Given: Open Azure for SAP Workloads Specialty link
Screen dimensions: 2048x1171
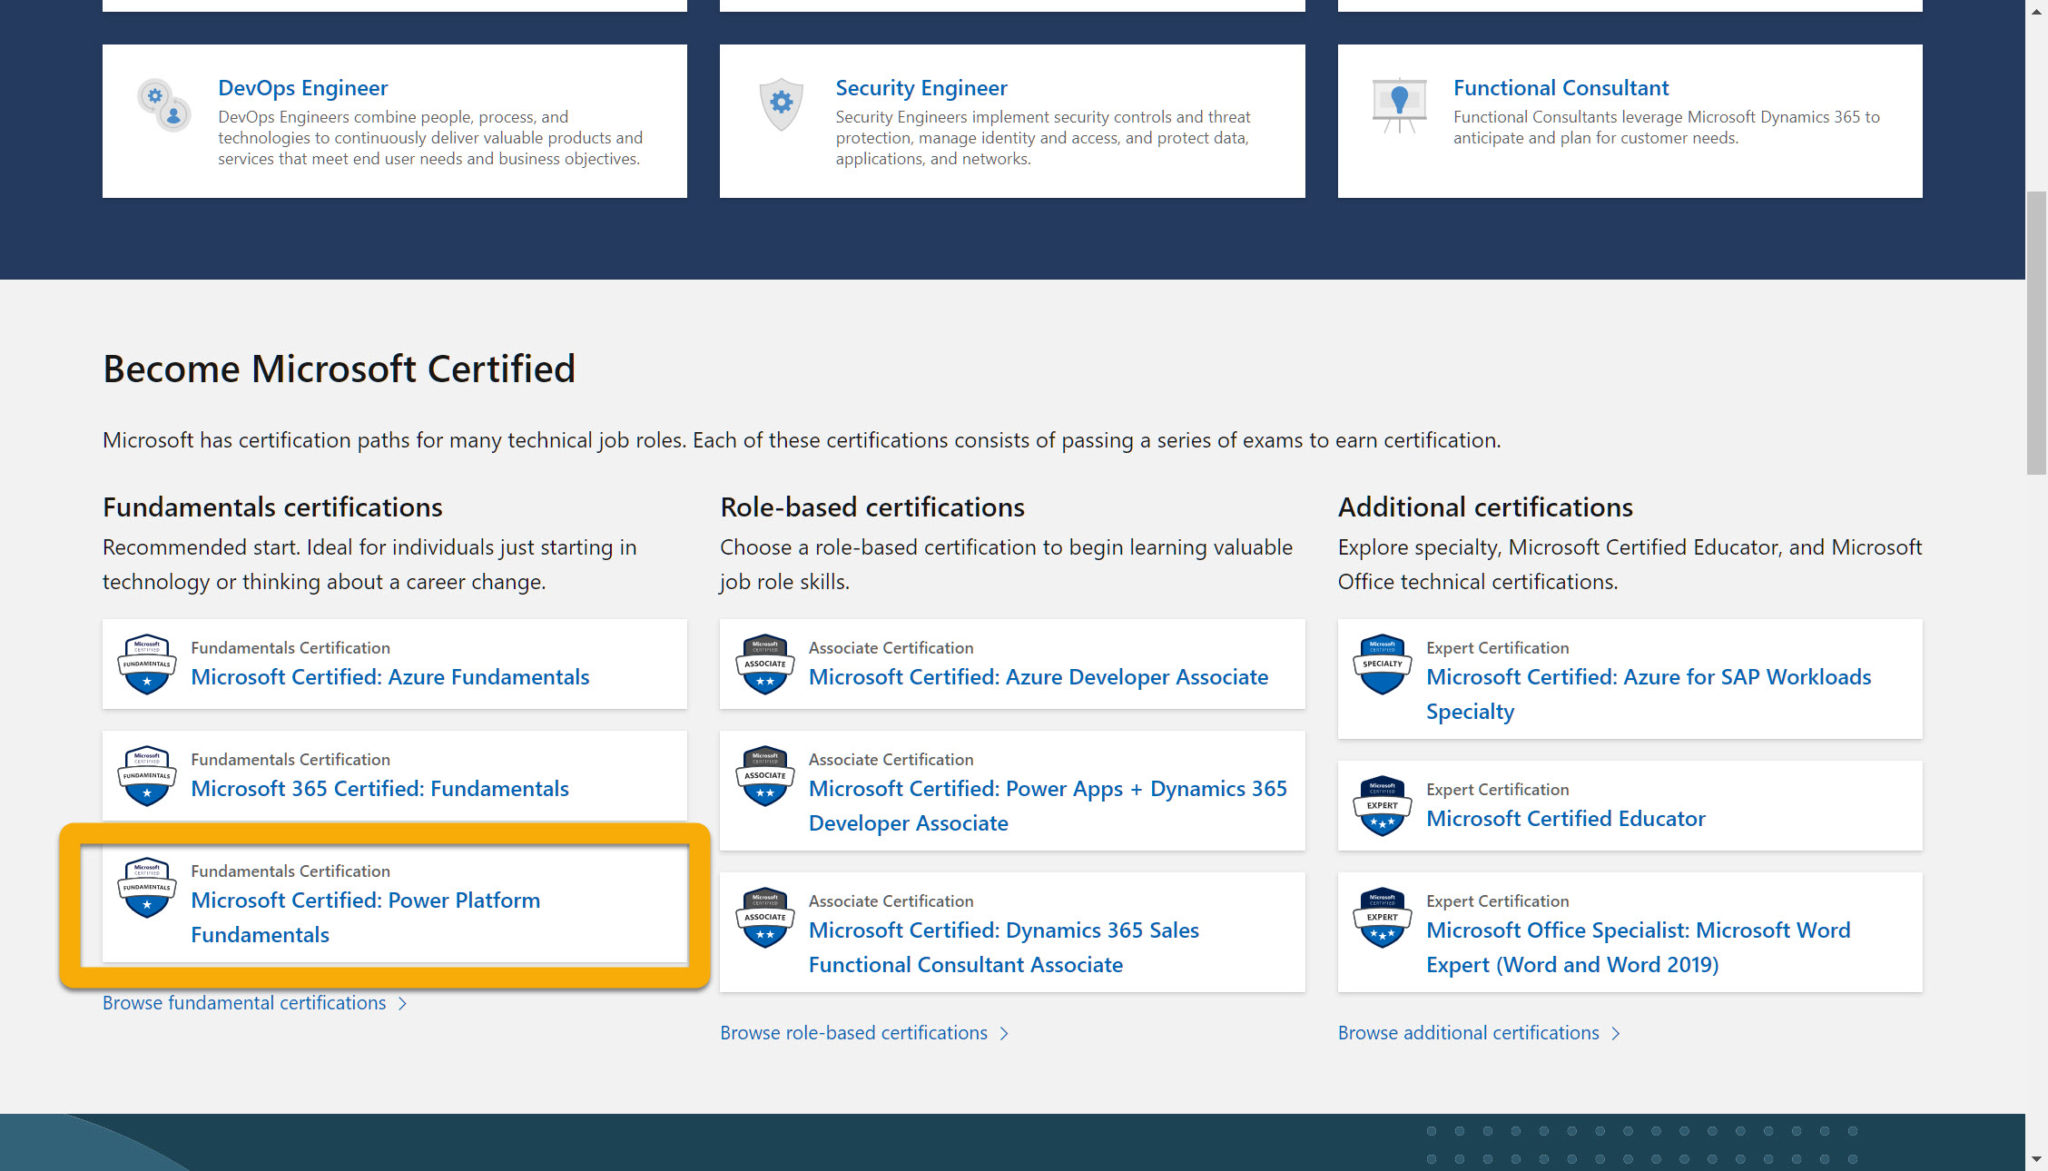Looking at the screenshot, I should pos(1648,694).
